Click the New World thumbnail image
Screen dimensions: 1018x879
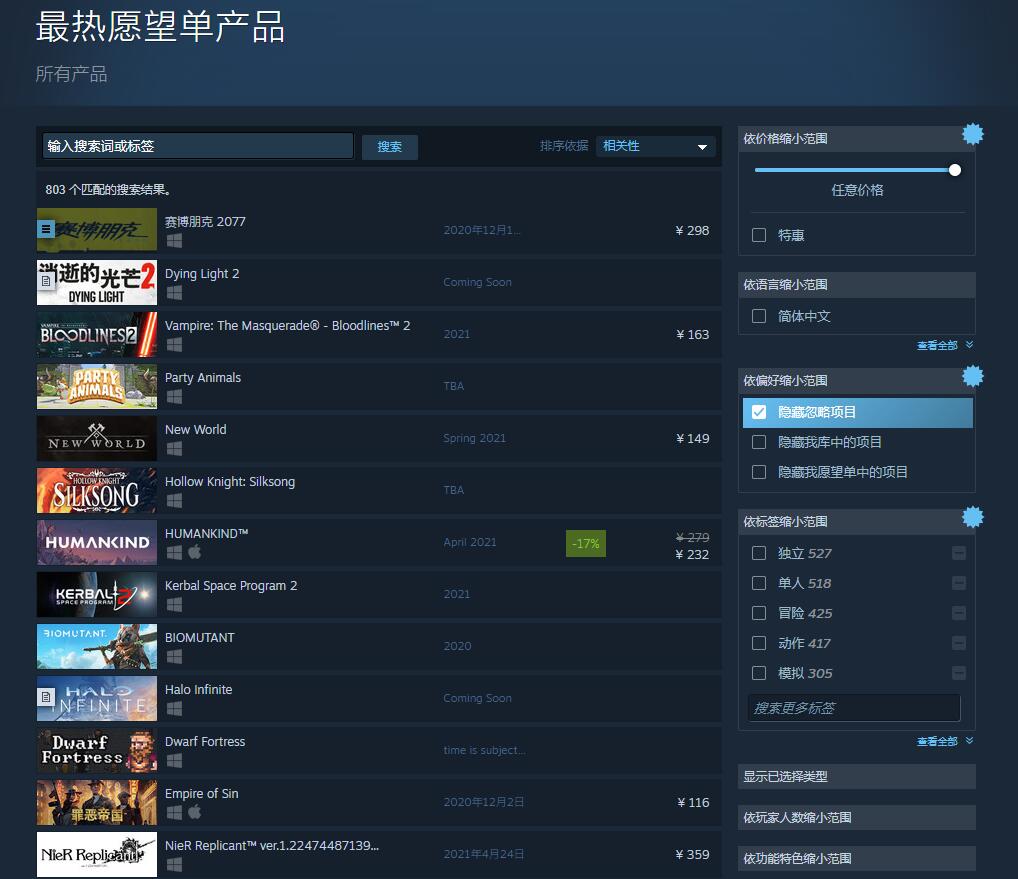click(97, 438)
